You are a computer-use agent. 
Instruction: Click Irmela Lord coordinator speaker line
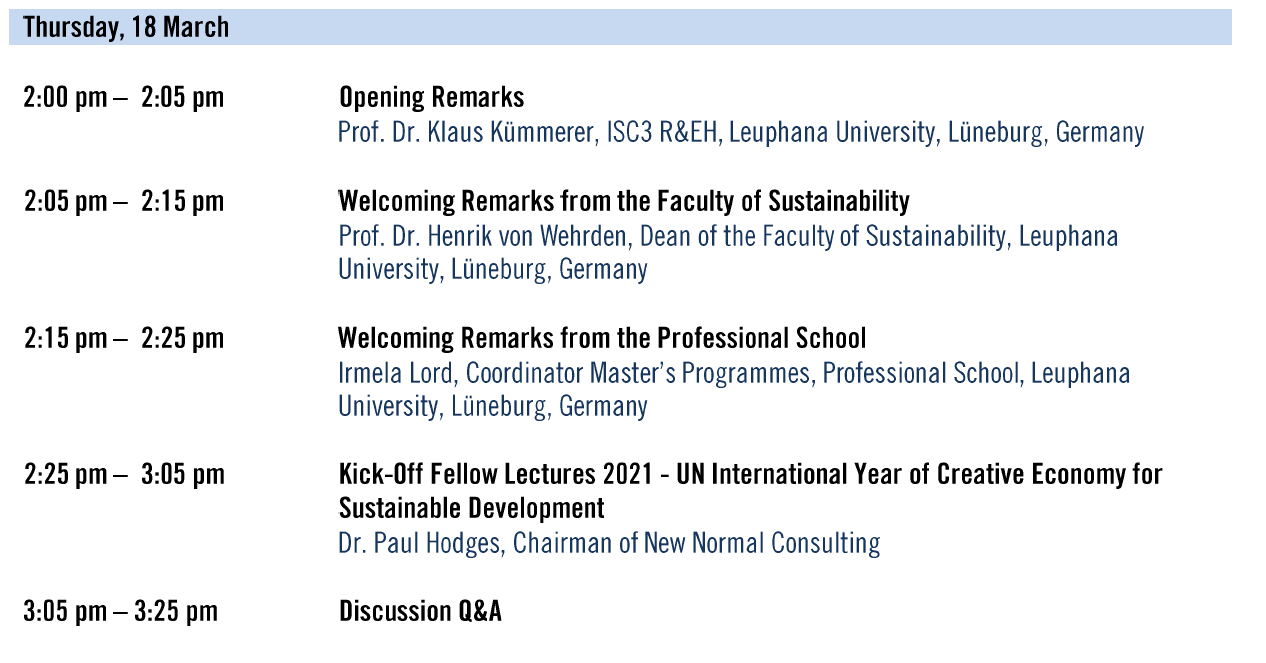coord(733,373)
